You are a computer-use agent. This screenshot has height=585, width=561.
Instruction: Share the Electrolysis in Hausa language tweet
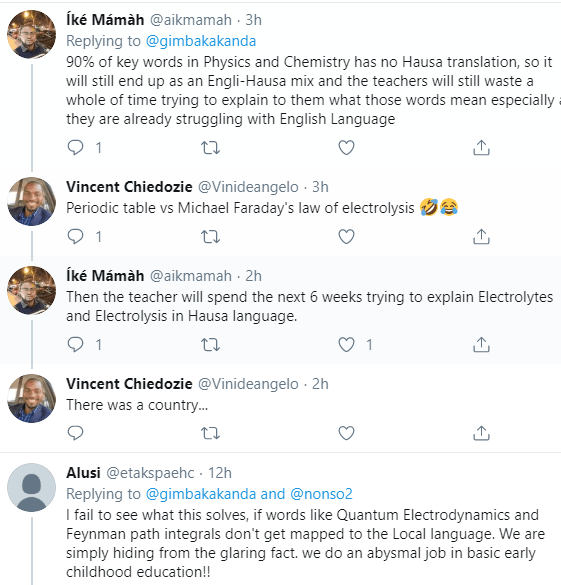481,344
